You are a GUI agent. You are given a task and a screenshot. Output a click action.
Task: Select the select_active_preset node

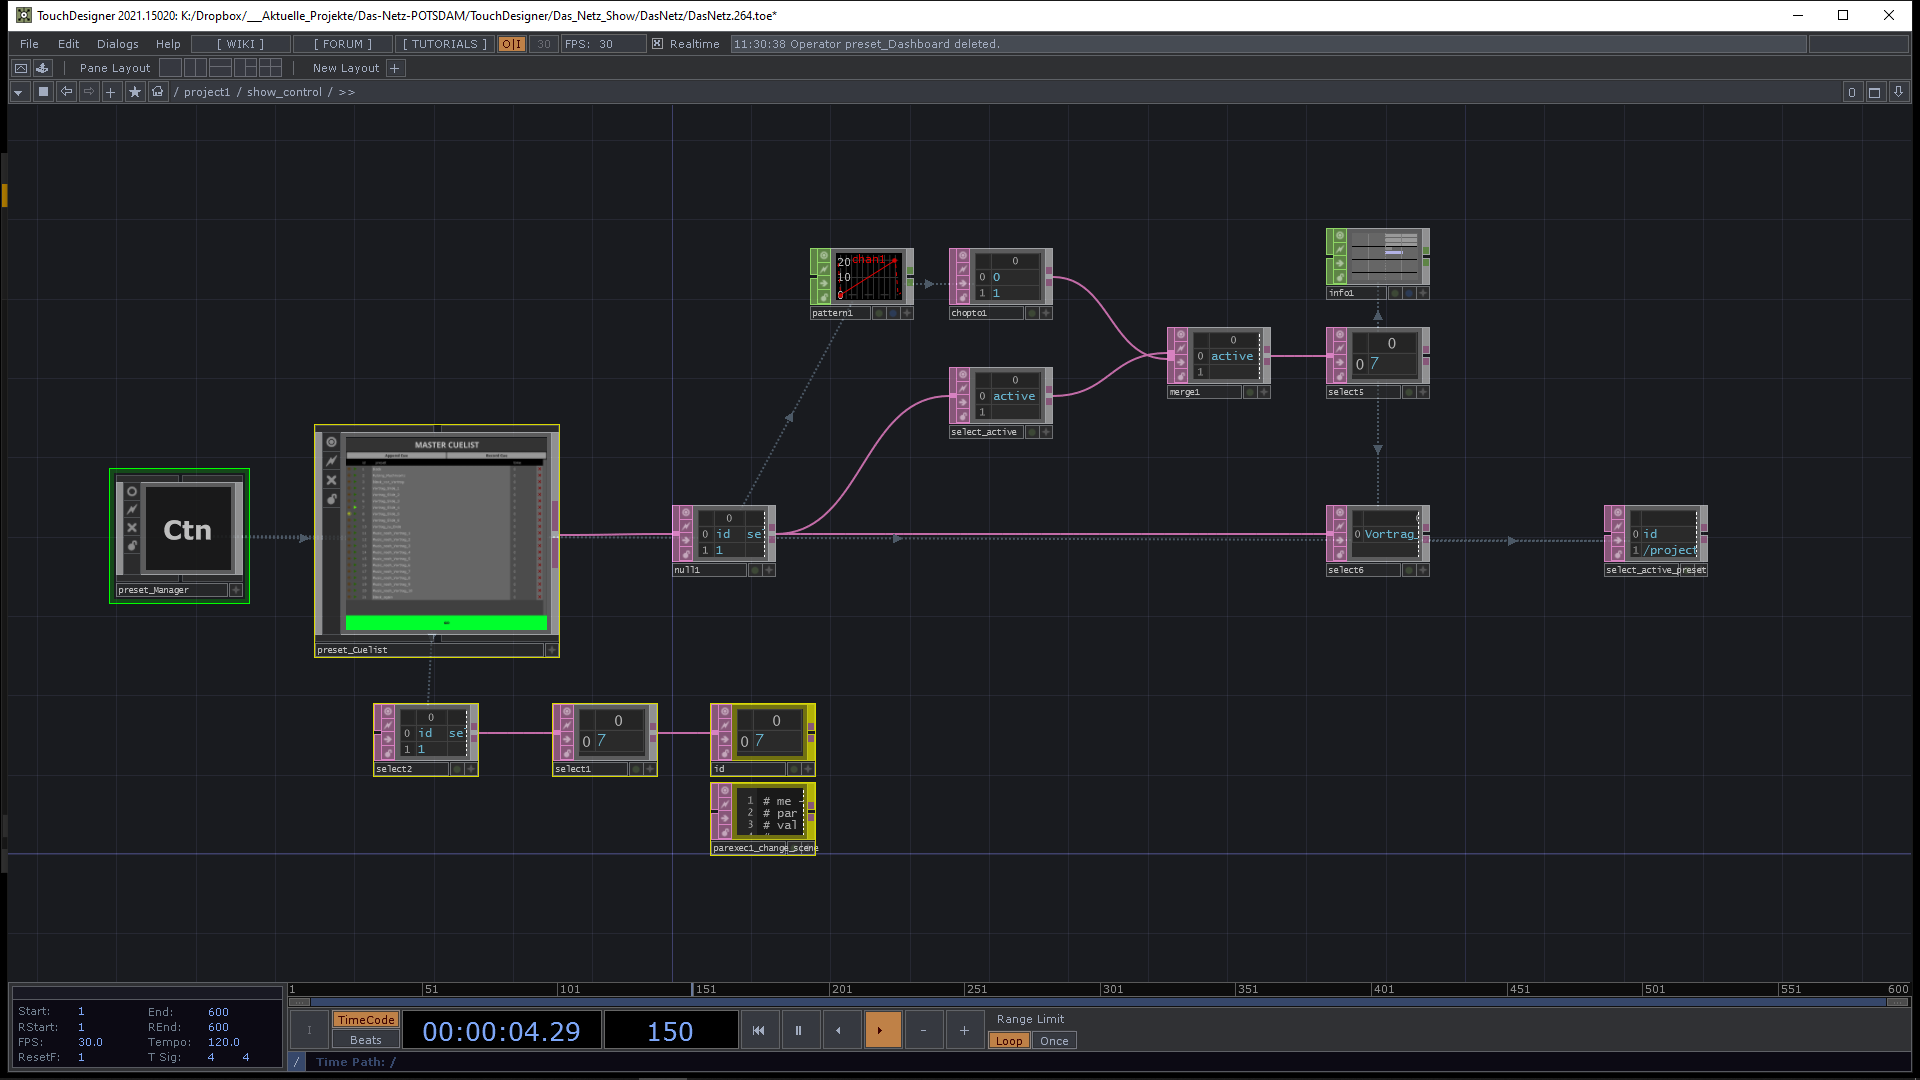[1656, 541]
